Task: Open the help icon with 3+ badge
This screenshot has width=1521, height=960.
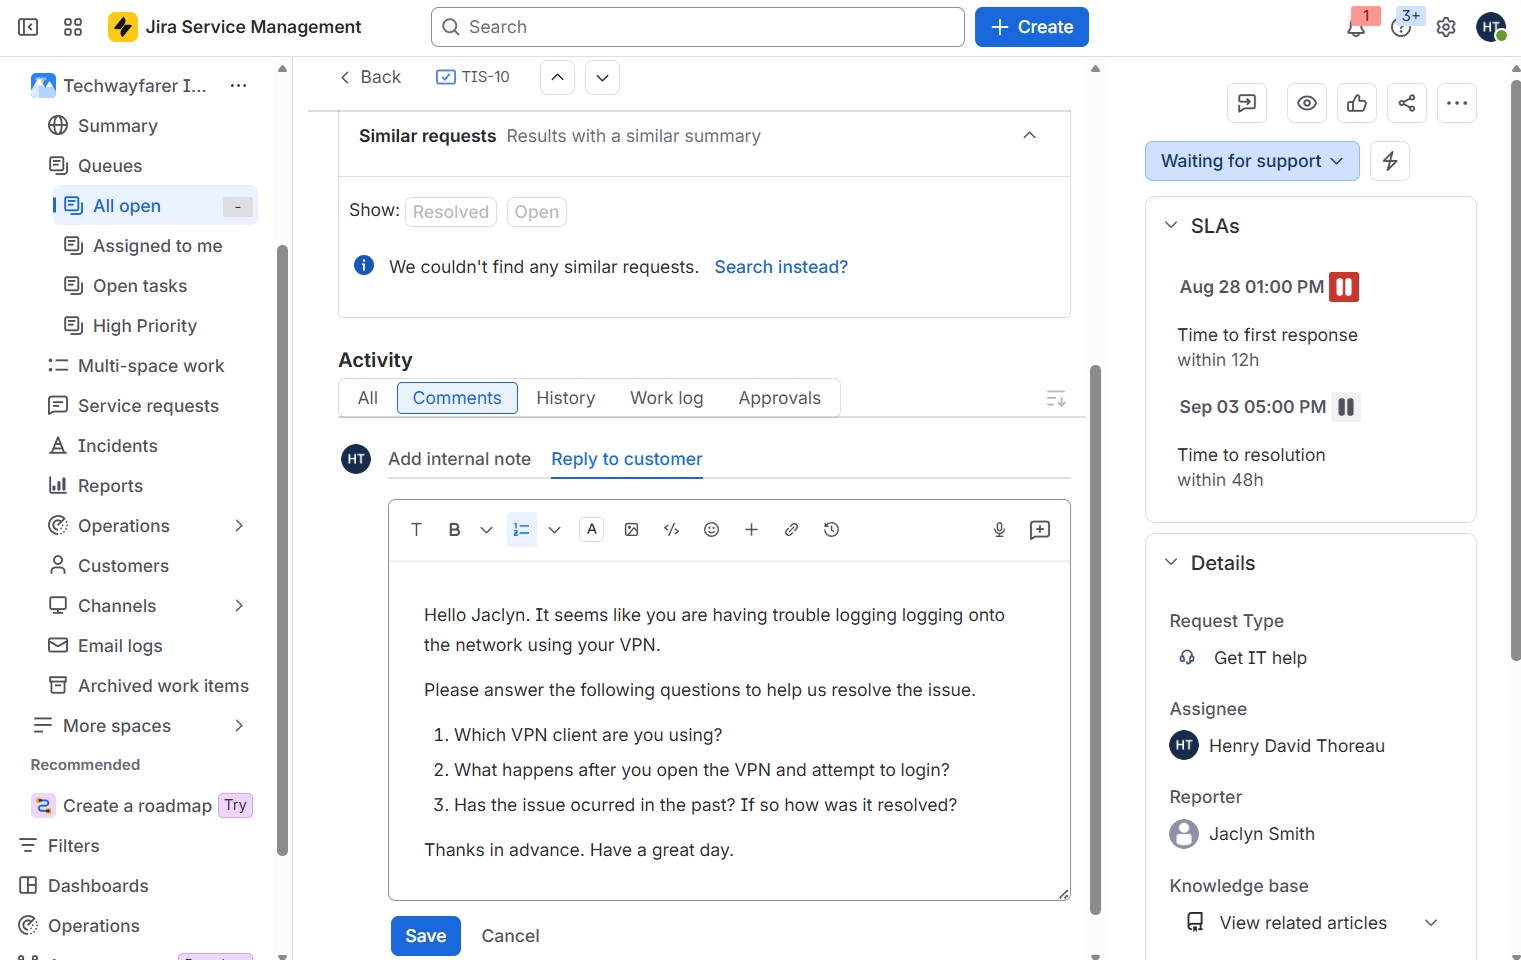Action: [x=1401, y=27]
